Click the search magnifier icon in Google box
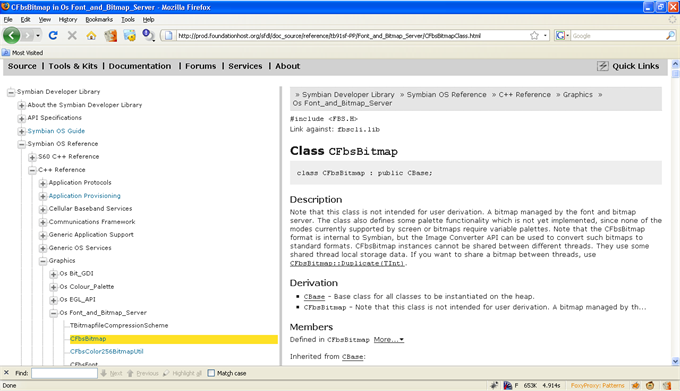The height and width of the screenshot is (391, 680). (670, 36)
